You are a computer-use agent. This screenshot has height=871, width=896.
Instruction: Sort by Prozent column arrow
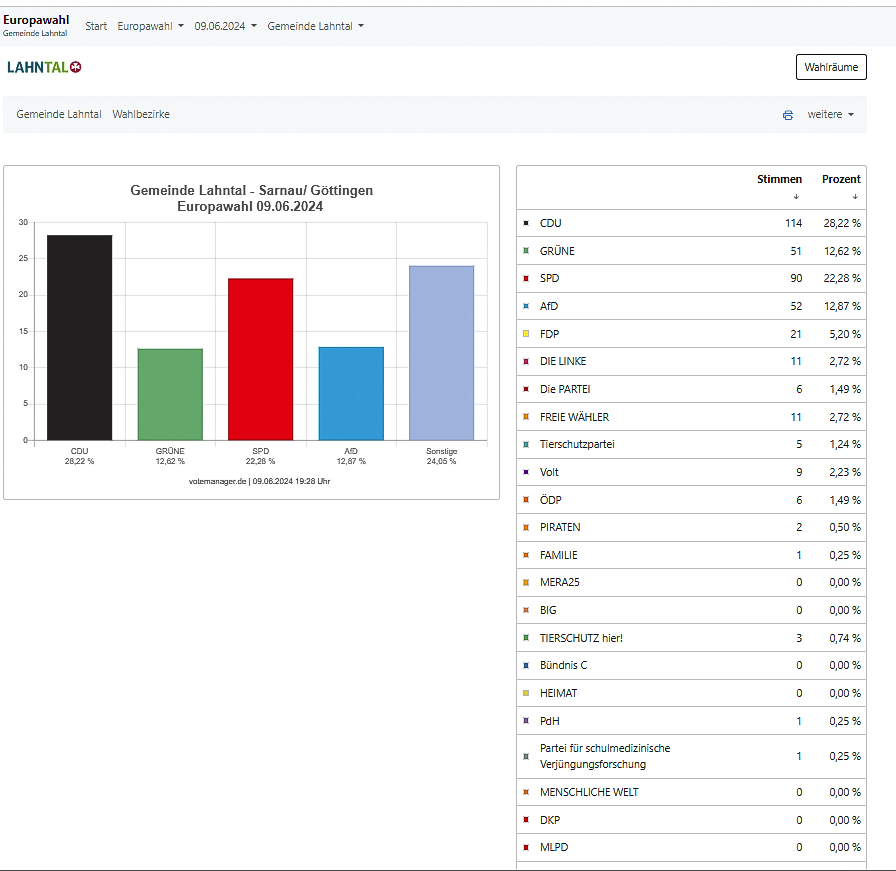click(855, 197)
